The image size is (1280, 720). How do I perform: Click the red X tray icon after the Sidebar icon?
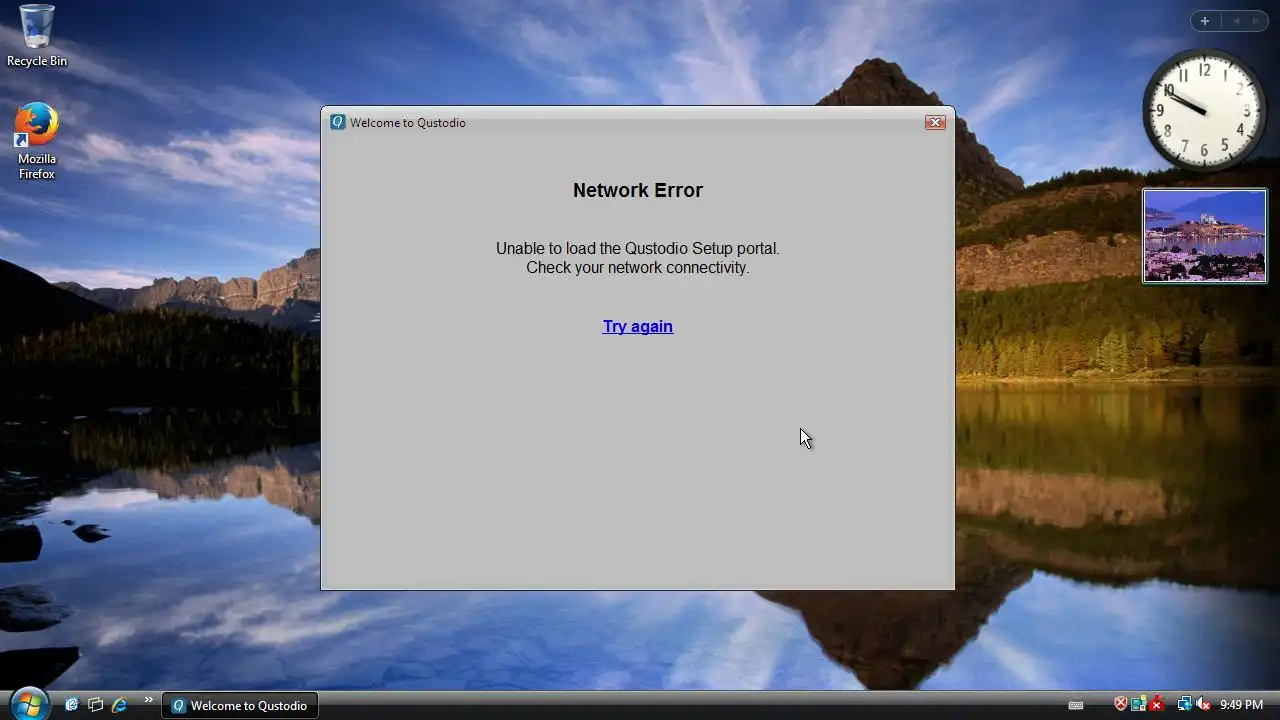coord(1157,704)
